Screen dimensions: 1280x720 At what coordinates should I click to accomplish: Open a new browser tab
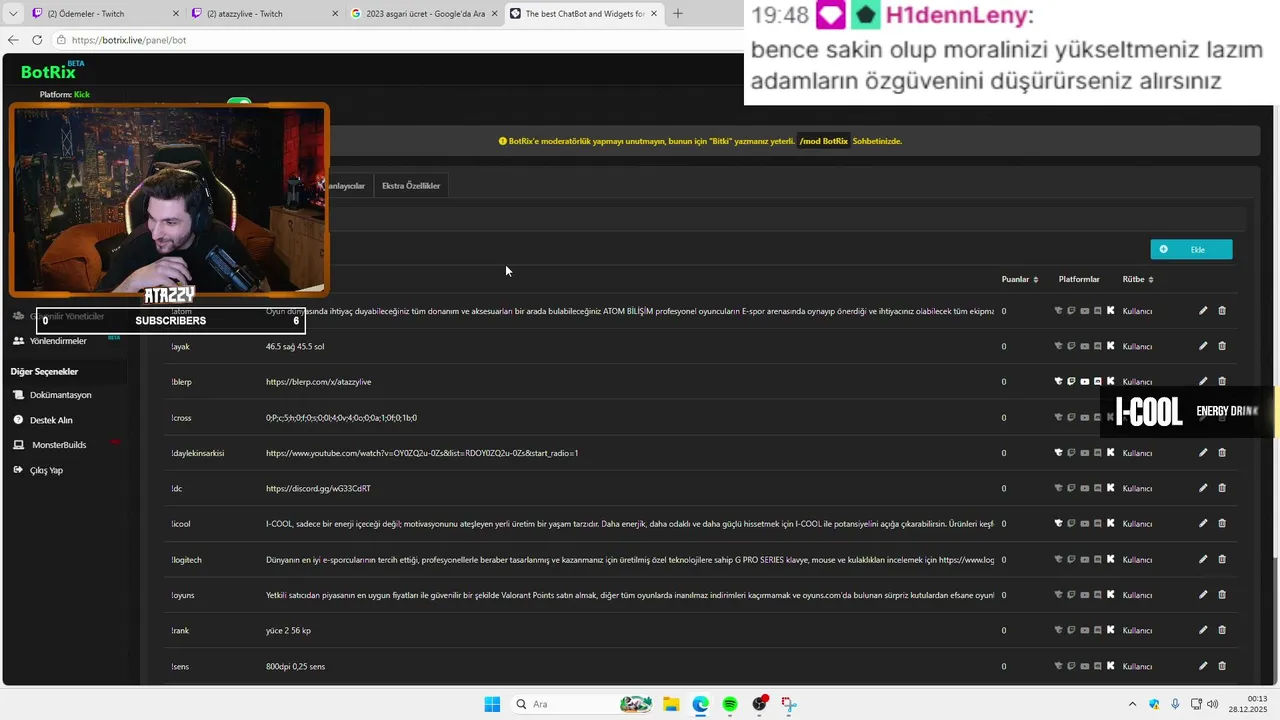tap(678, 13)
